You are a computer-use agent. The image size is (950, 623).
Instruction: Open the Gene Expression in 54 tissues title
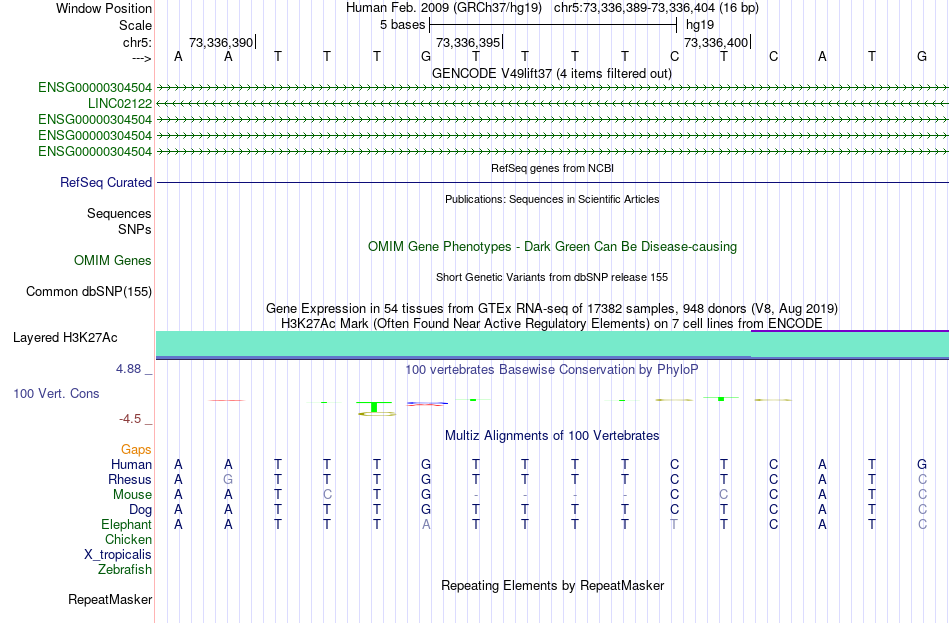[x=552, y=308]
